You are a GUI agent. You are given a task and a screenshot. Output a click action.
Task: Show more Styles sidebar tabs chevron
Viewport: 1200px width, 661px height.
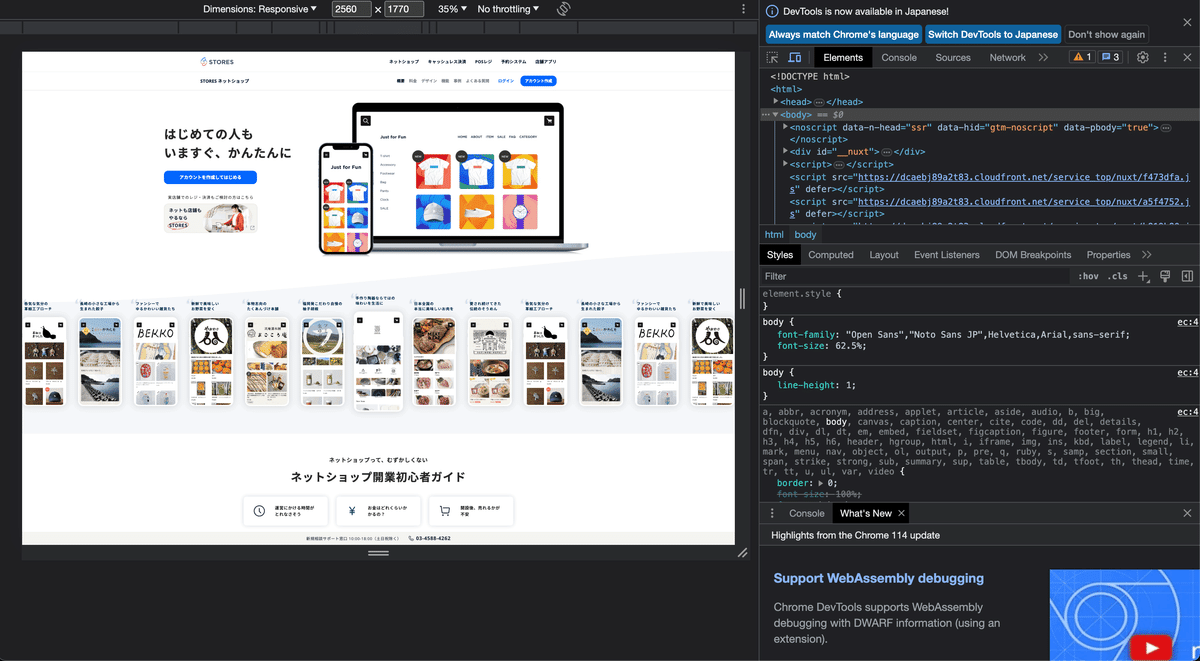tap(1146, 255)
